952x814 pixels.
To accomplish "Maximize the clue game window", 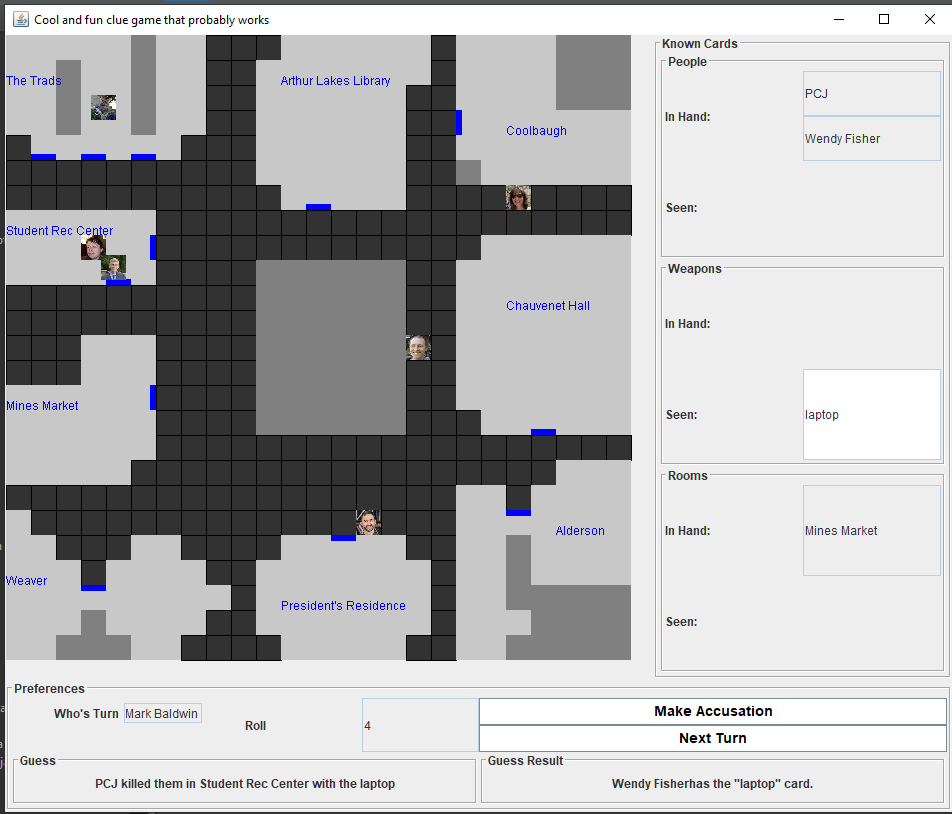I will (x=884, y=19).
